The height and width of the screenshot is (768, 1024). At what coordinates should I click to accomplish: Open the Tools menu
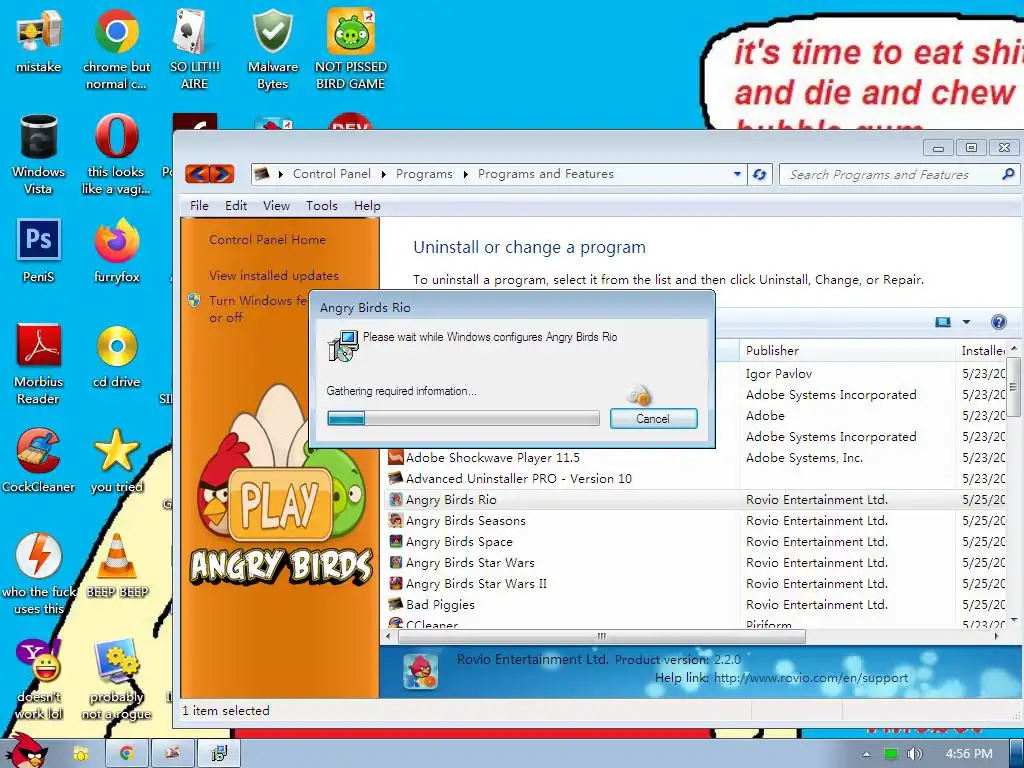click(x=322, y=206)
